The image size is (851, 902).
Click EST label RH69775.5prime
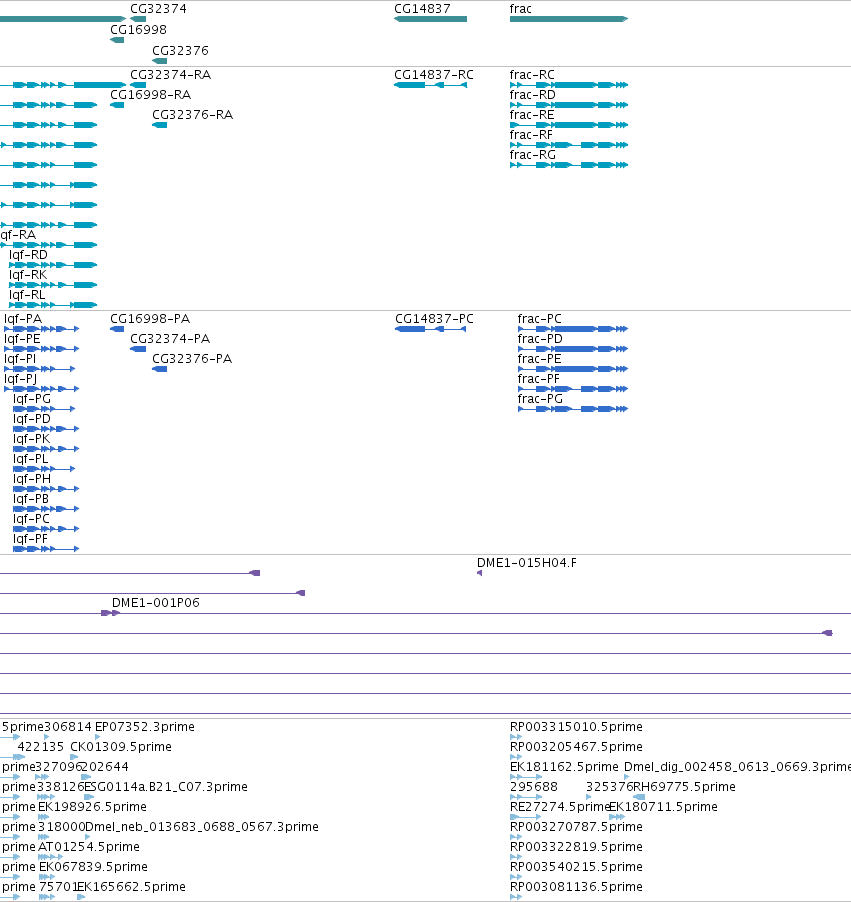point(685,787)
